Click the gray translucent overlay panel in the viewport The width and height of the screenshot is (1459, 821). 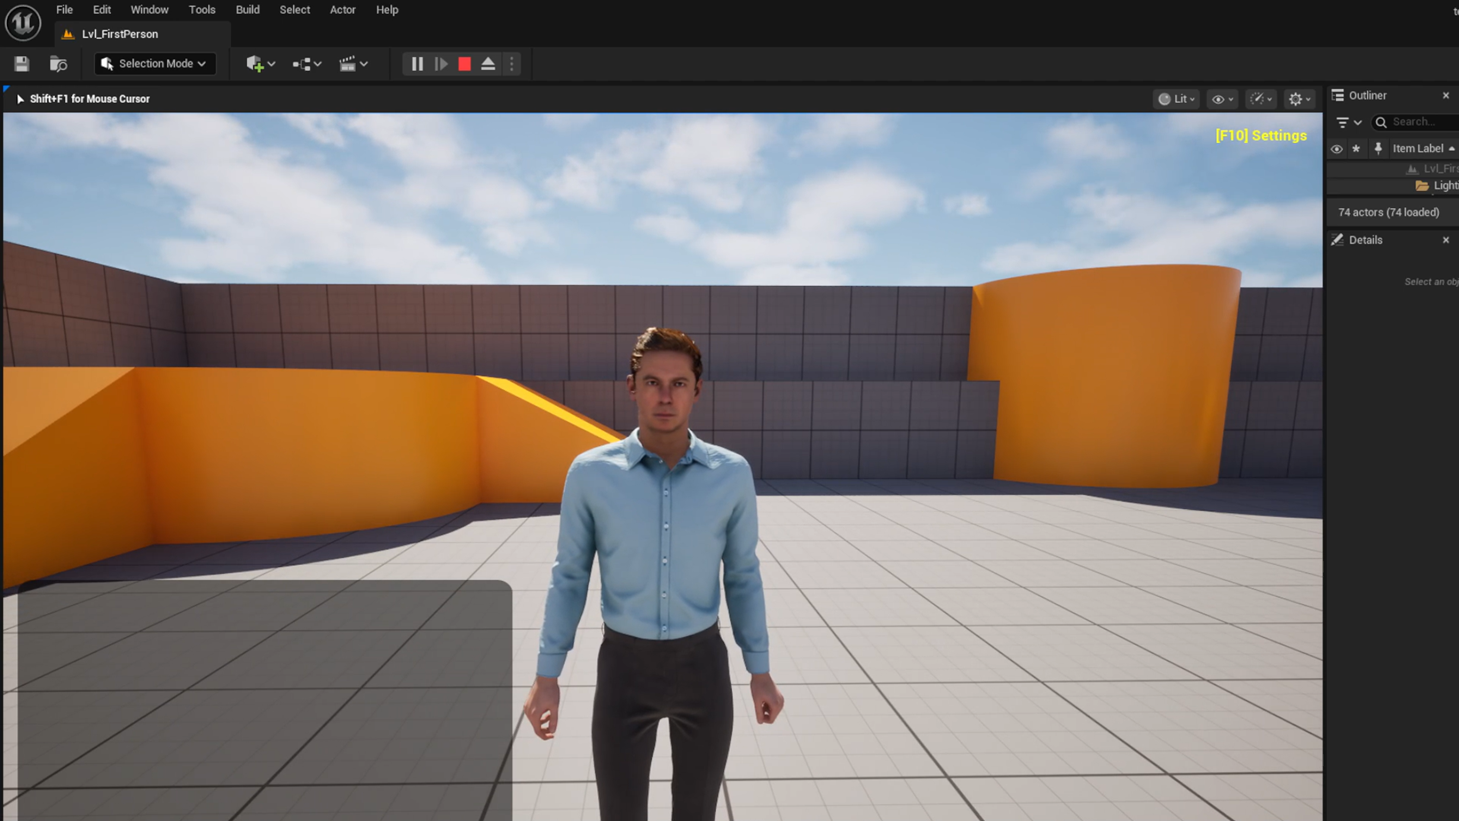click(x=265, y=700)
